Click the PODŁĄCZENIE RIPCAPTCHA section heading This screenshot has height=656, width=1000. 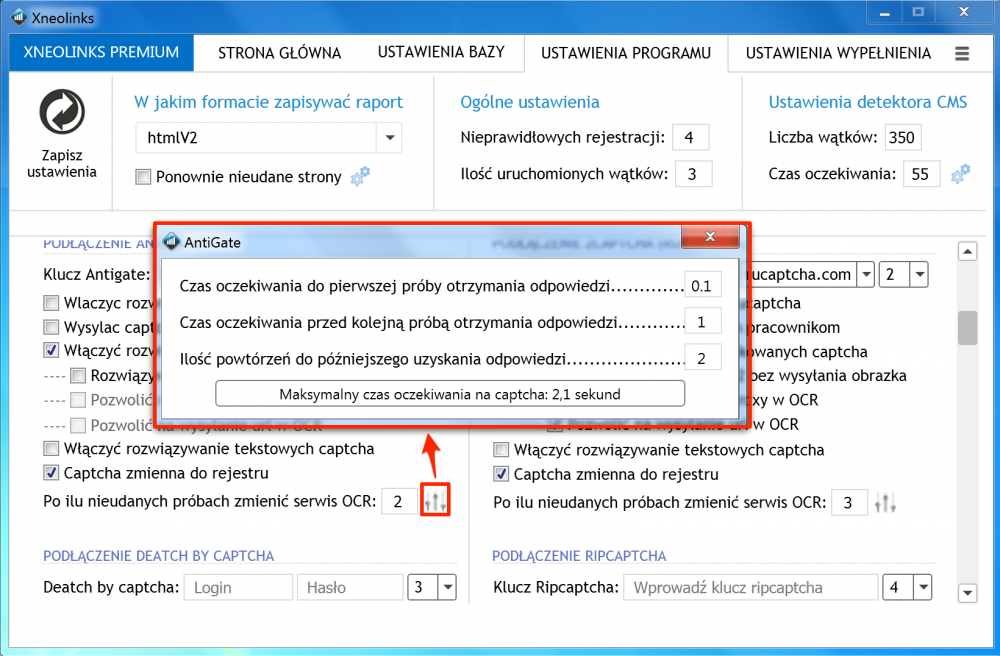(x=579, y=556)
